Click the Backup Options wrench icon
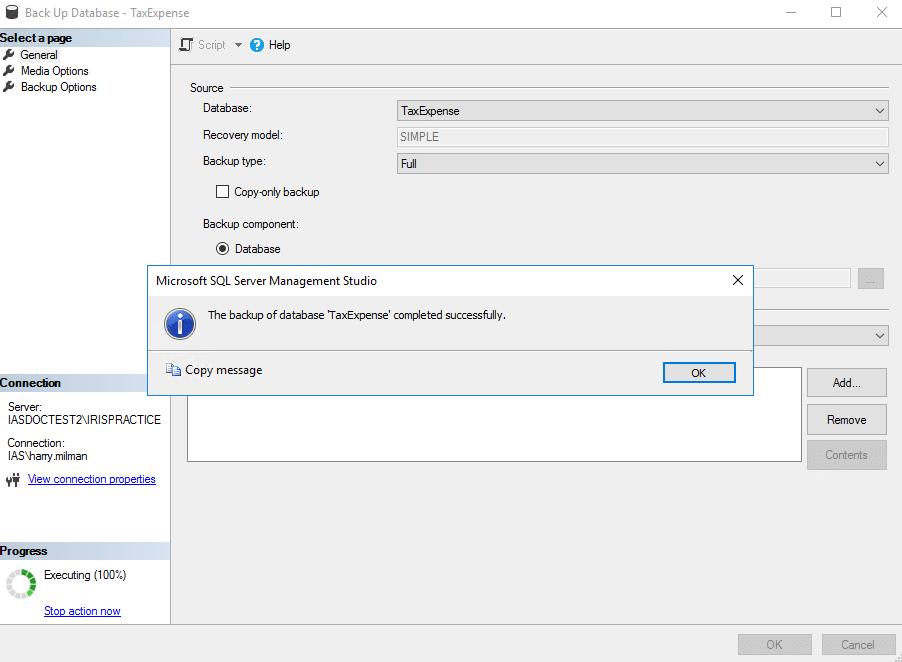Viewport: 902px width, 662px height. pos(9,87)
